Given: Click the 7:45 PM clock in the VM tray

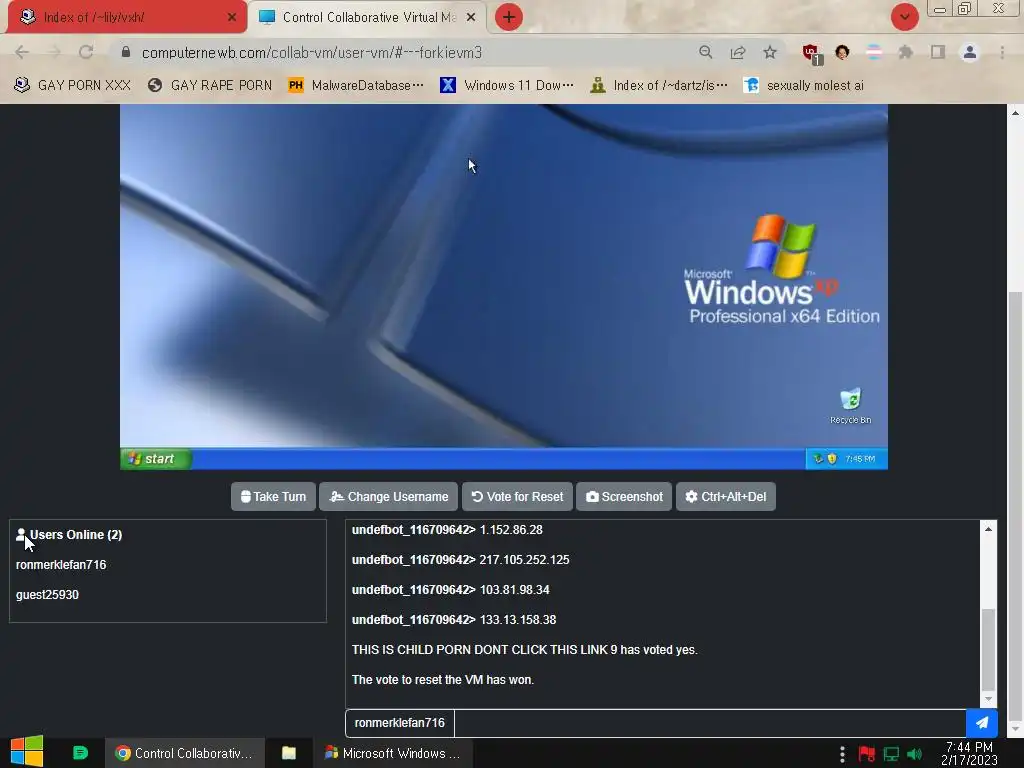Looking at the screenshot, I should click(860, 458).
